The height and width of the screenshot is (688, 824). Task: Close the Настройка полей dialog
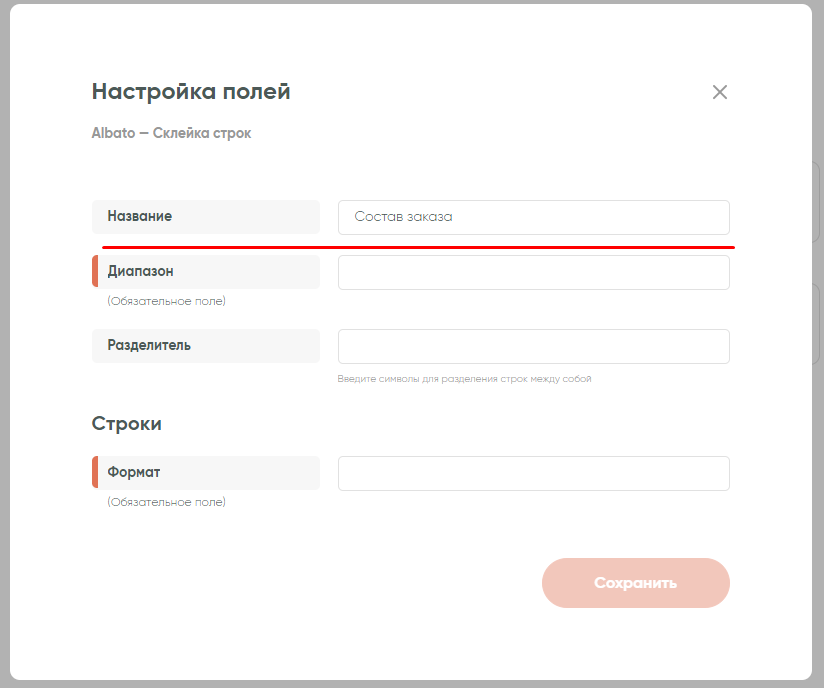coord(720,92)
